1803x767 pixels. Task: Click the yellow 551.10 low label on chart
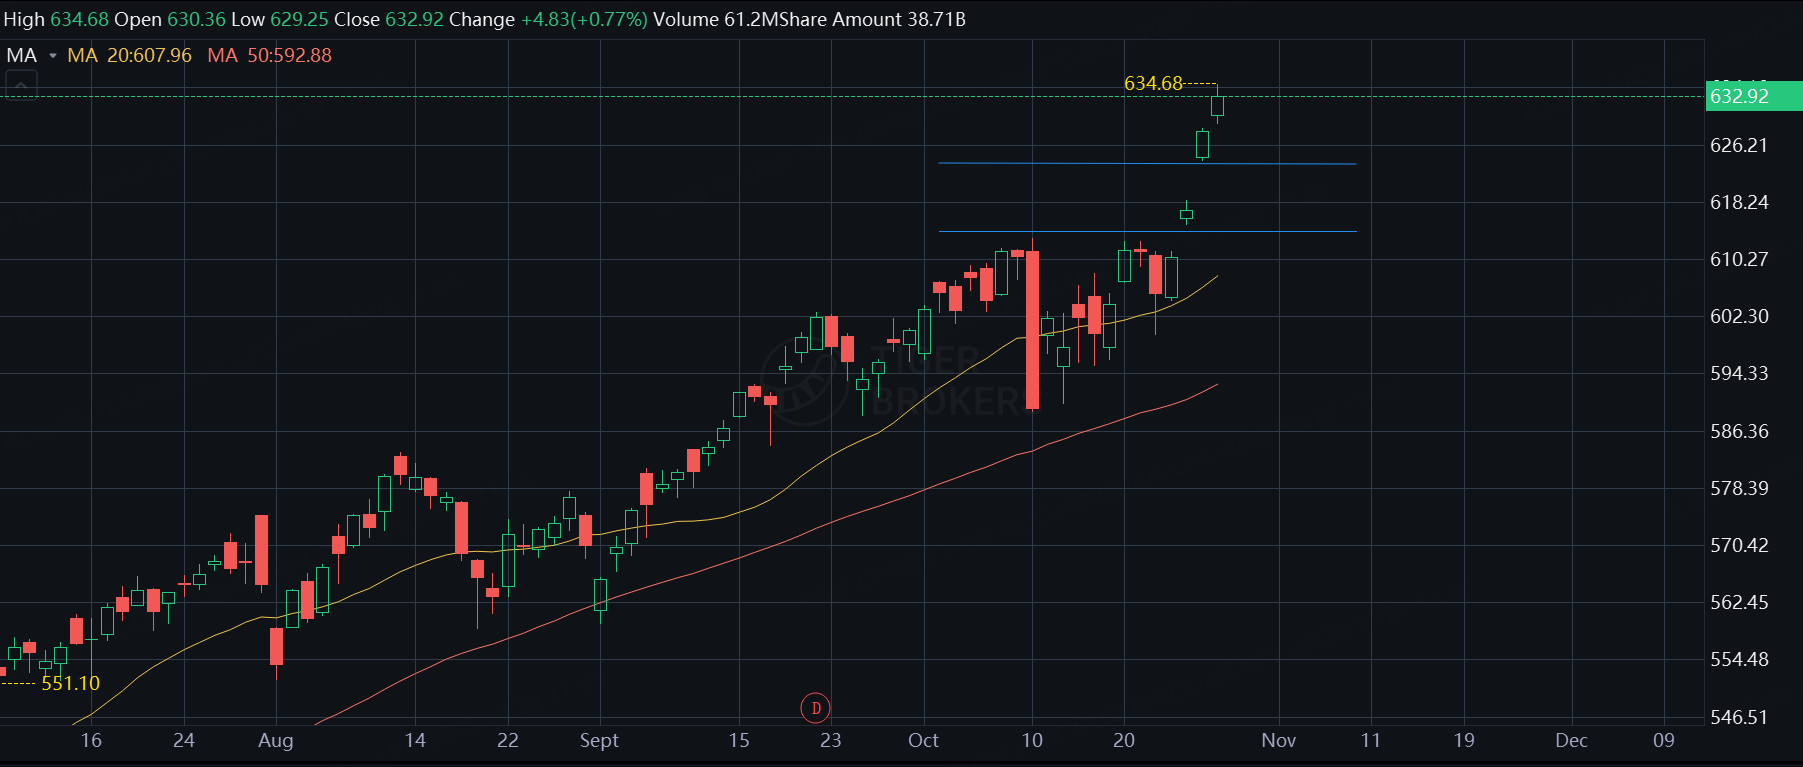pyautogui.click(x=70, y=683)
